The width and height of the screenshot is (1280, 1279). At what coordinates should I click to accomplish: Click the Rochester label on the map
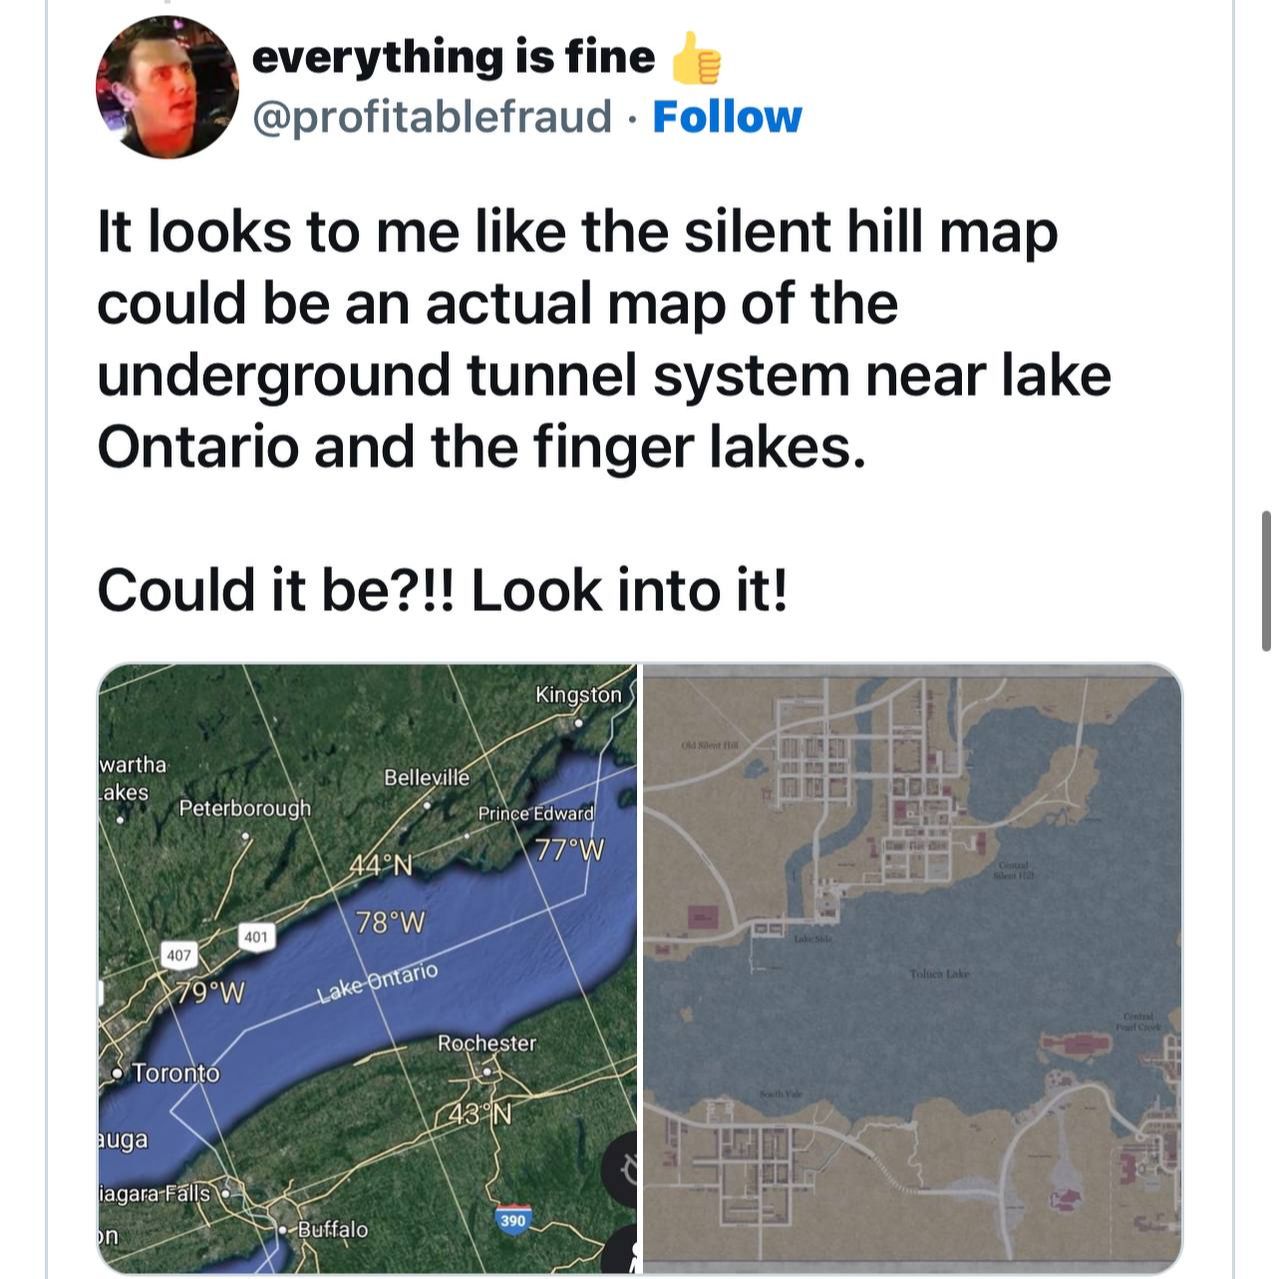(x=487, y=1043)
